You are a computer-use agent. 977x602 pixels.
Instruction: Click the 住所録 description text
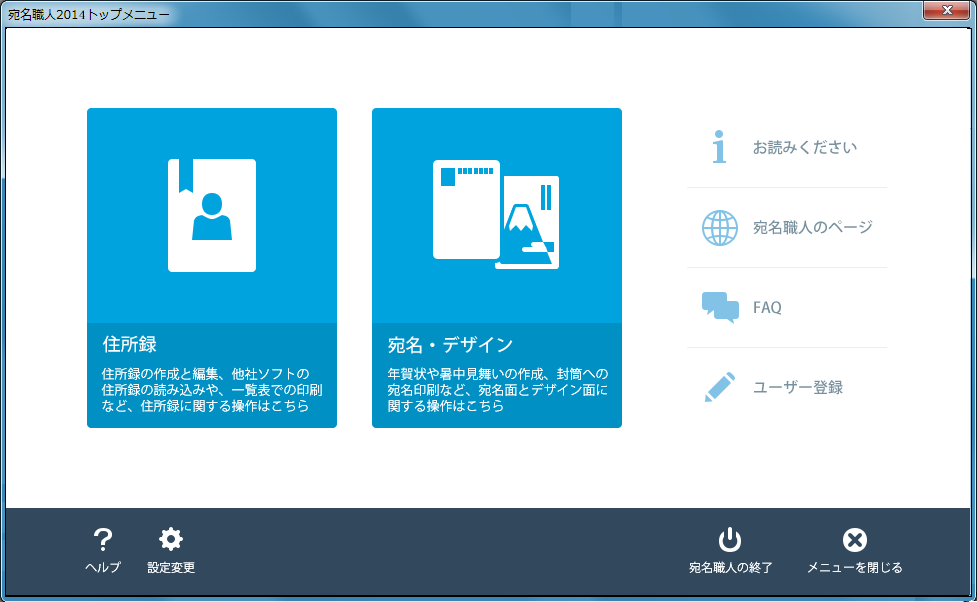pos(212,390)
